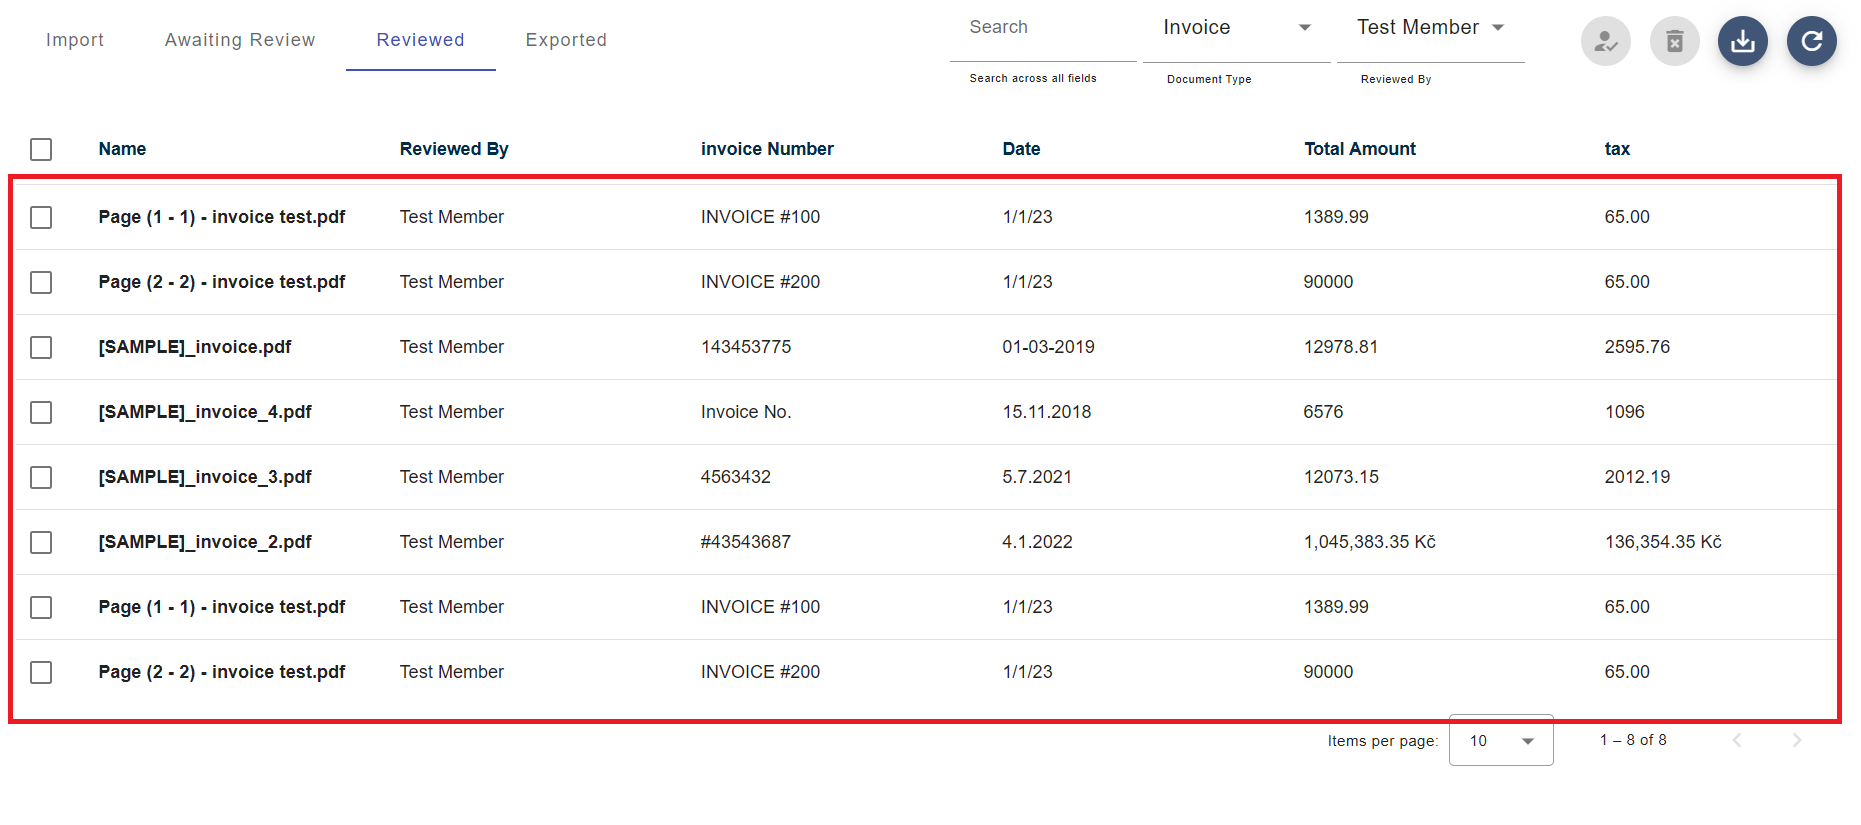
Task: Tick checkbox for [SAMPLE]_invoice_2.pdf
Action: click(x=41, y=542)
